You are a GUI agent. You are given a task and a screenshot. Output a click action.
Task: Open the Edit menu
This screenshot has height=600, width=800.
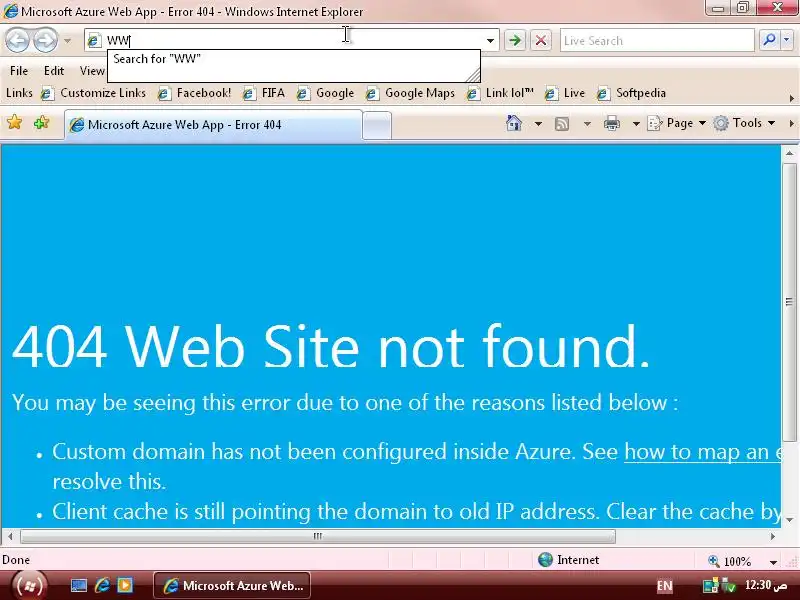[x=54, y=71]
